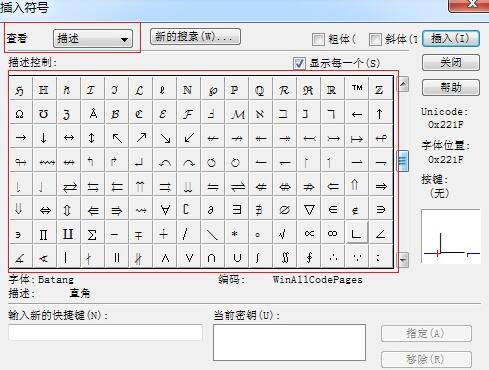The width and height of the screenshot is (489, 370).
Task: Focus the 输入新的快捷键(N) input field
Action: tap(105, 333)
